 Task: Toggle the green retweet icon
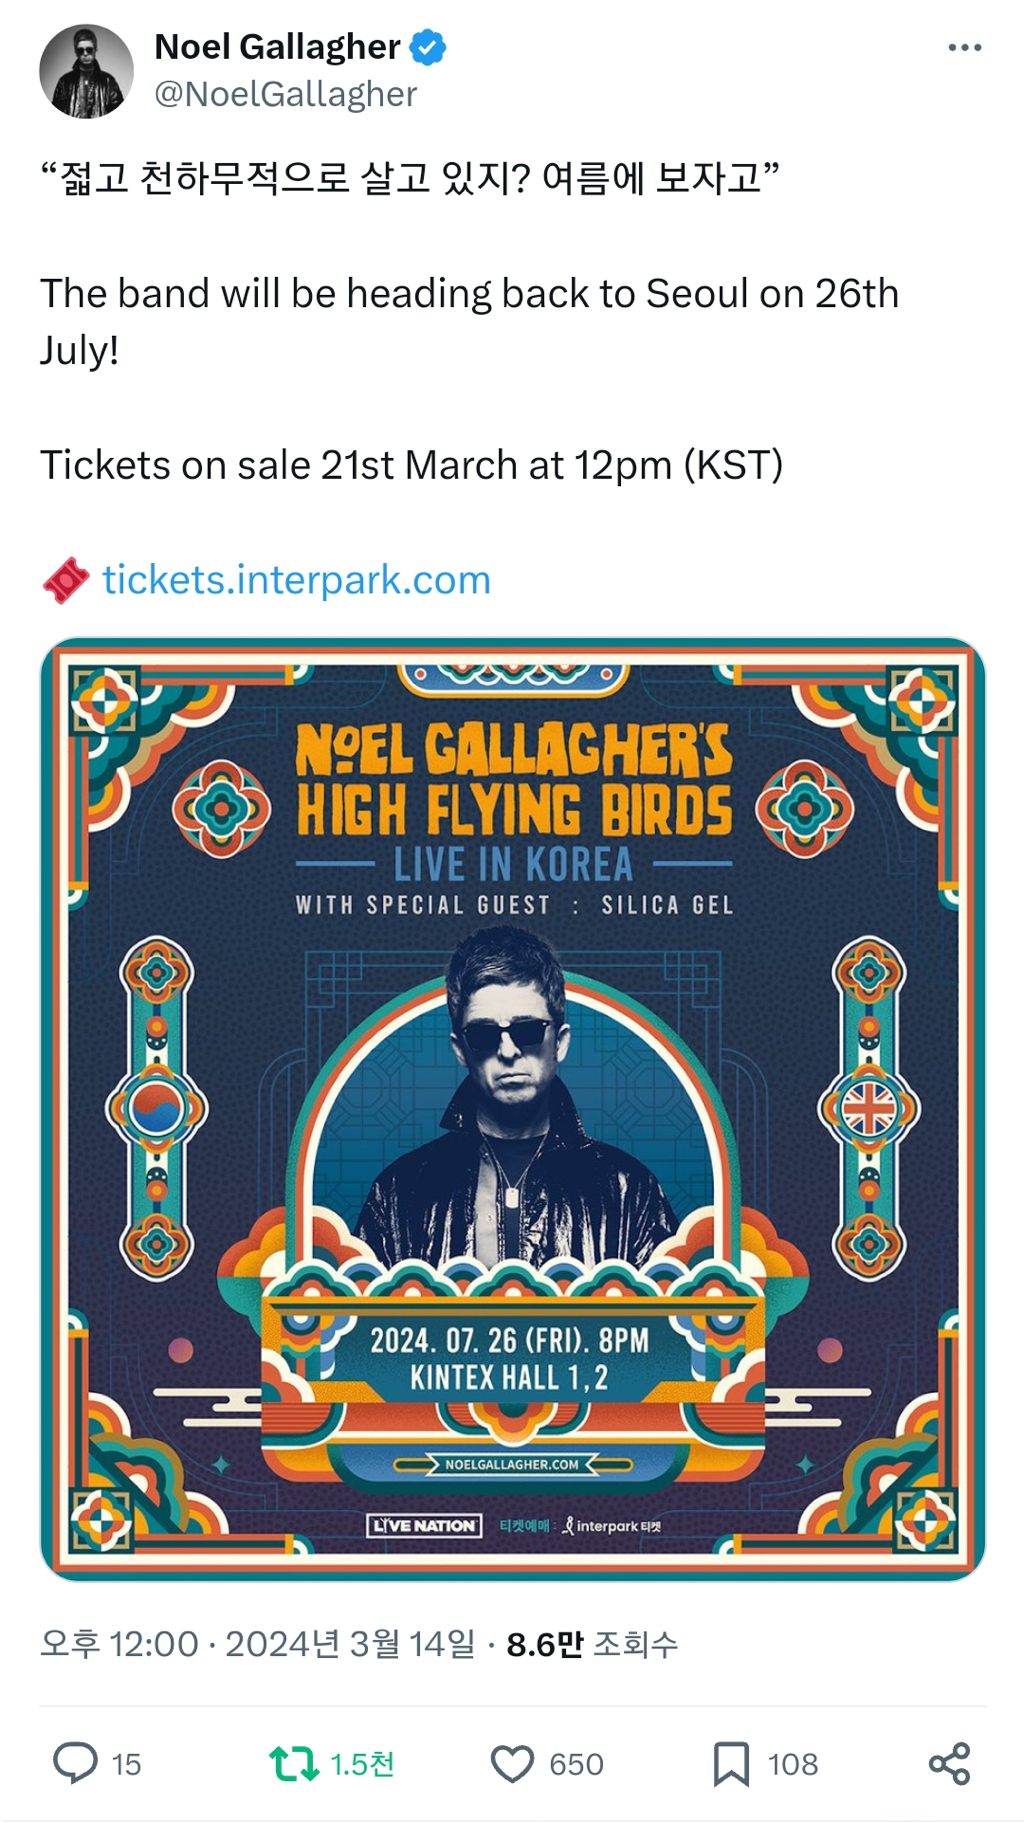click(293, 1764)
